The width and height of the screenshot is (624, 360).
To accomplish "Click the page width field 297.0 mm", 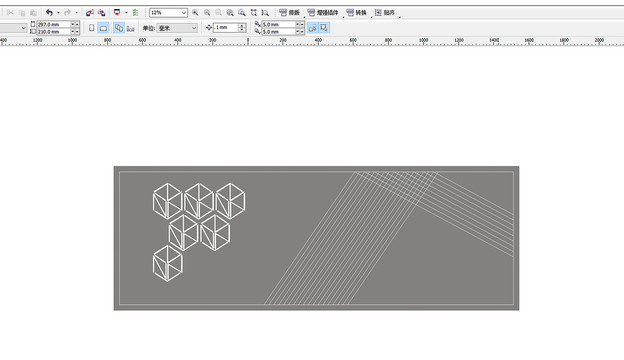I will (54, 24).
